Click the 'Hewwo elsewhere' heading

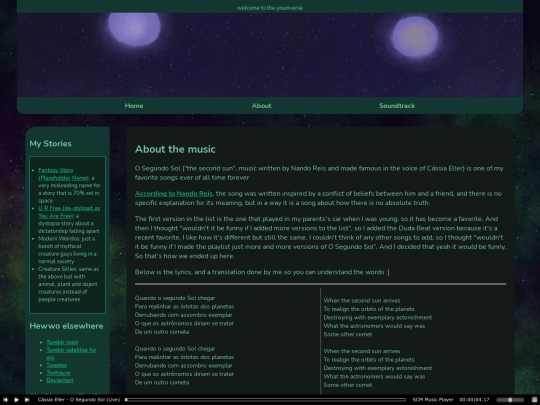pos(66,326)
